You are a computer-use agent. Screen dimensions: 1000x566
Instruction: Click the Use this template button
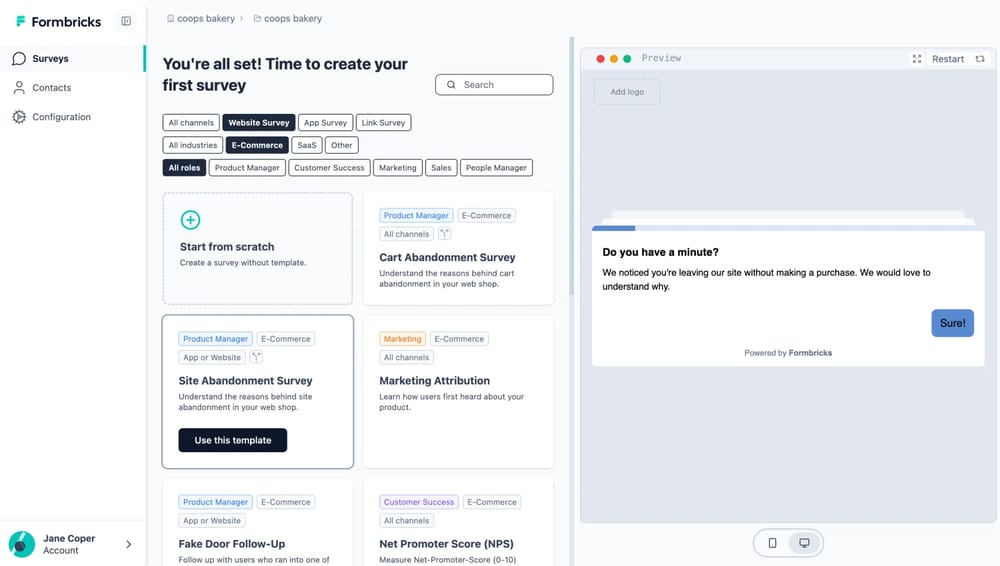[x=233, y=440]
